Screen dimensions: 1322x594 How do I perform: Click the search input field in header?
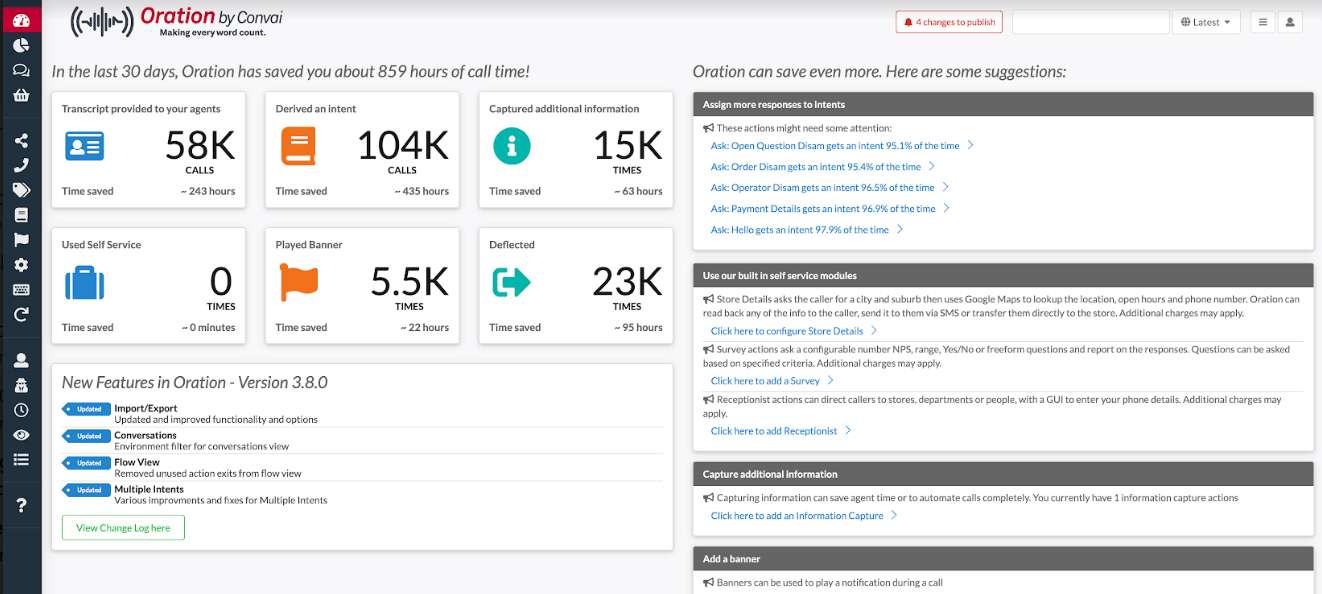[x=1090, y=22]
